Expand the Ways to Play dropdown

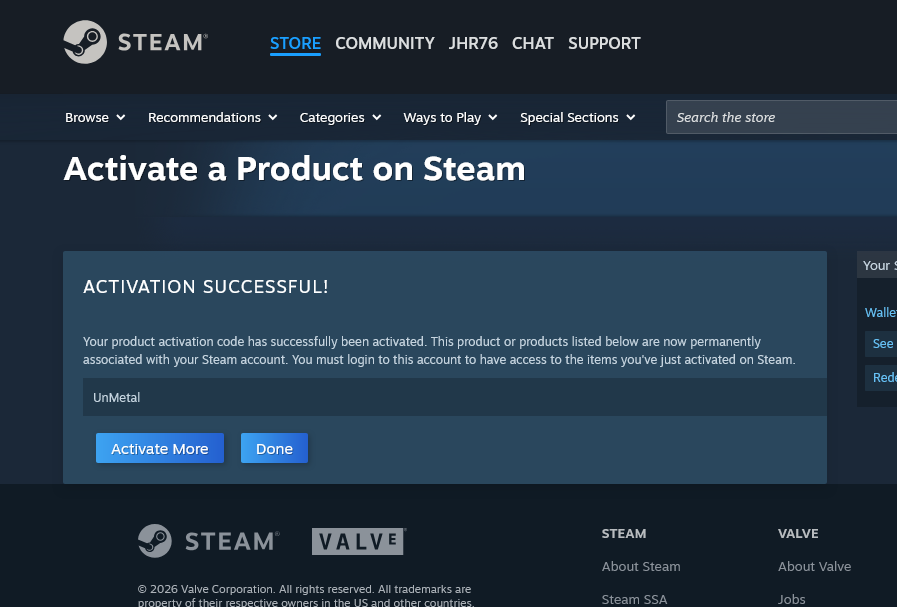click(x=450, y=117)
